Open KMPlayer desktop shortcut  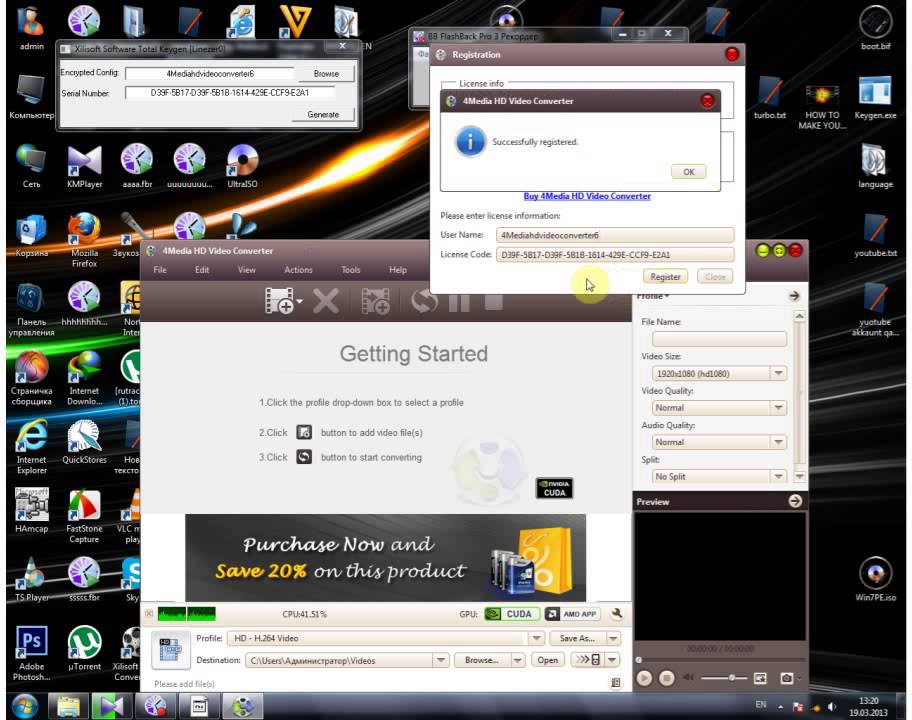(84, 166)
